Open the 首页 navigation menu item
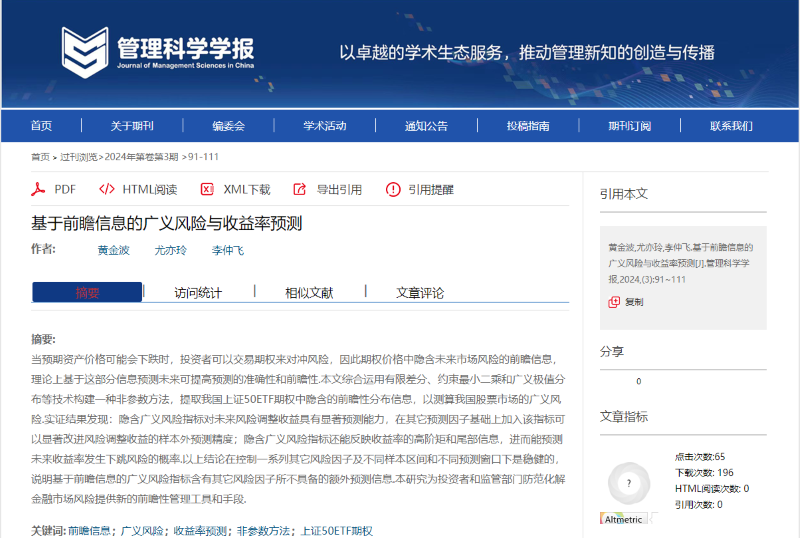This screenshot has height=538, width=800. pos(41,126)
